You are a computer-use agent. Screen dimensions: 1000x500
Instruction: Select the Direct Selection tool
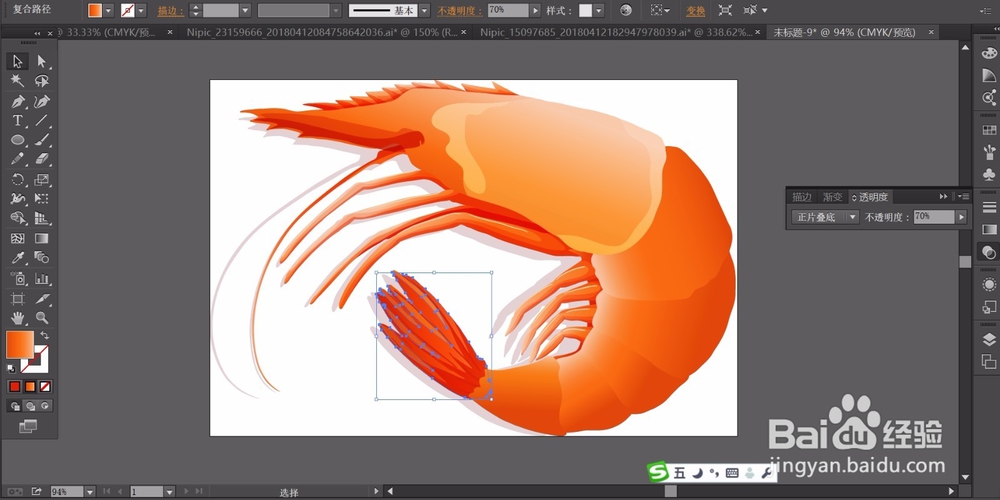click(41, 61)
